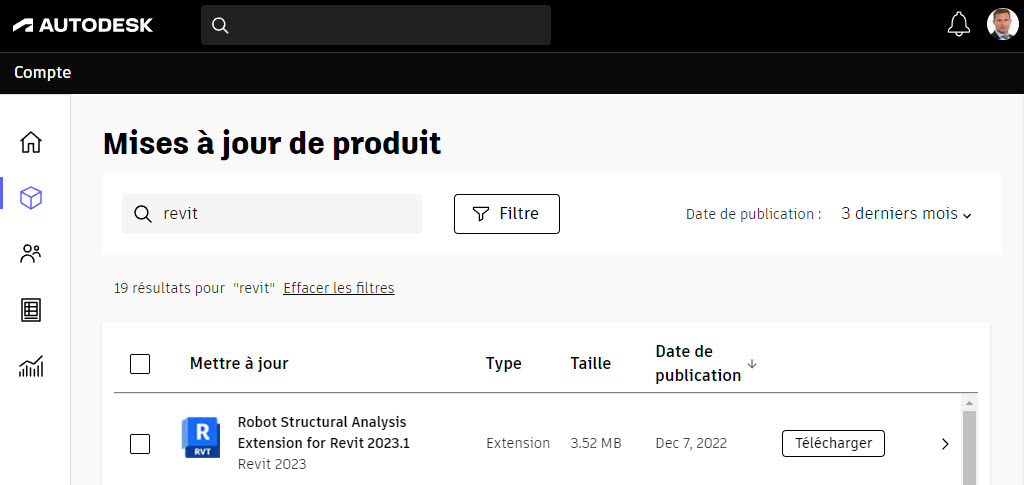Click Date de publication column header

[x=698, y=364]
